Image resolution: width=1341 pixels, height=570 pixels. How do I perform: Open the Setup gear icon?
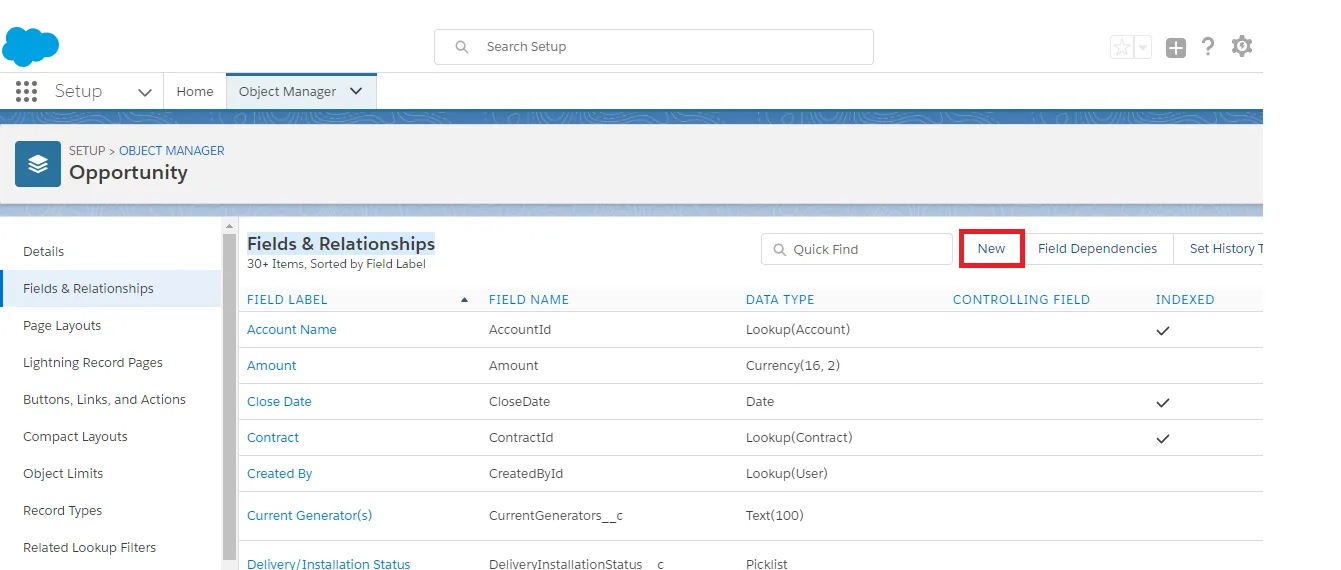(x=1242, y=46)
